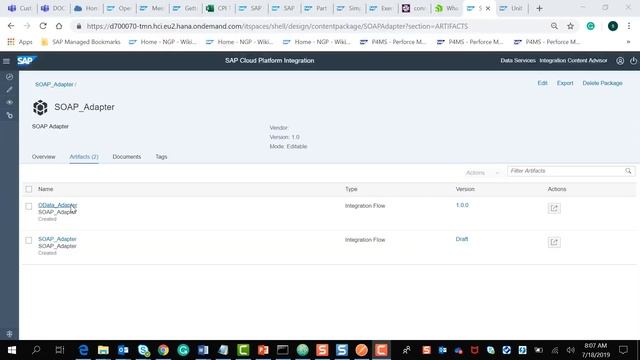Image resolution: width=640 pixels, height=360 pixels.
Task: Open SAP Managed Bookmarks folder
Action: [81, 42]
